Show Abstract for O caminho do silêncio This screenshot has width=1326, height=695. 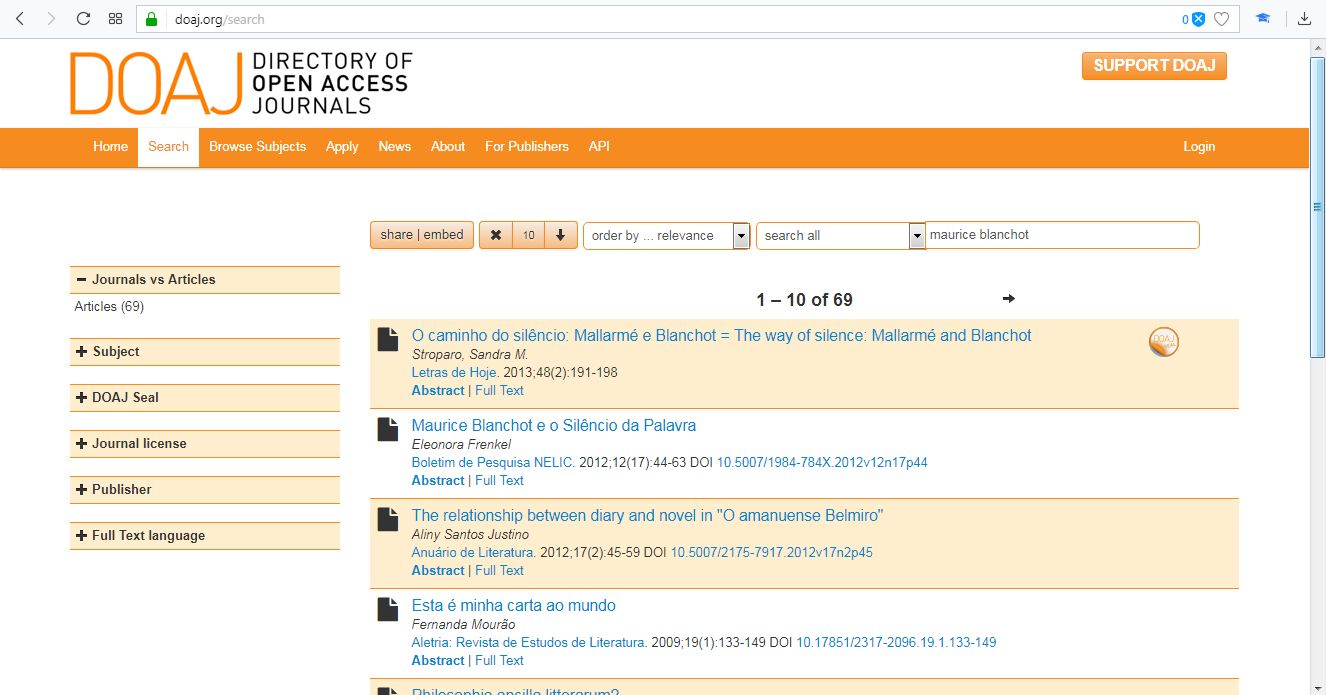438,390
